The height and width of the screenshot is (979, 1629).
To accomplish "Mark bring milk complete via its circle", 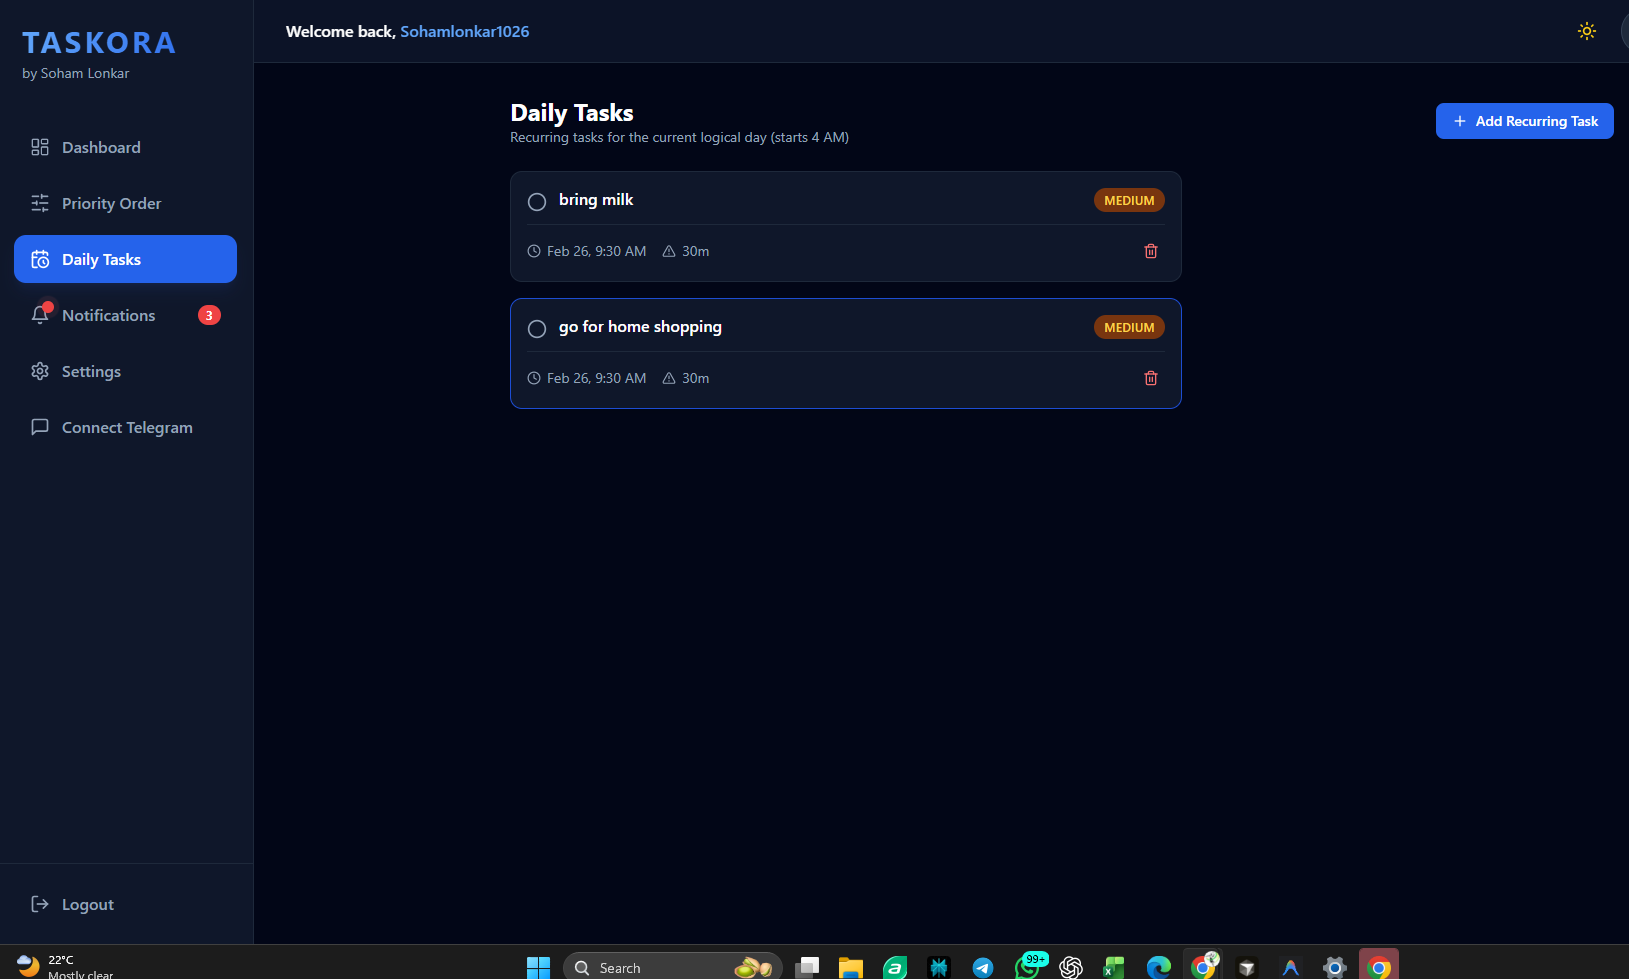I will tap(537, 201).
